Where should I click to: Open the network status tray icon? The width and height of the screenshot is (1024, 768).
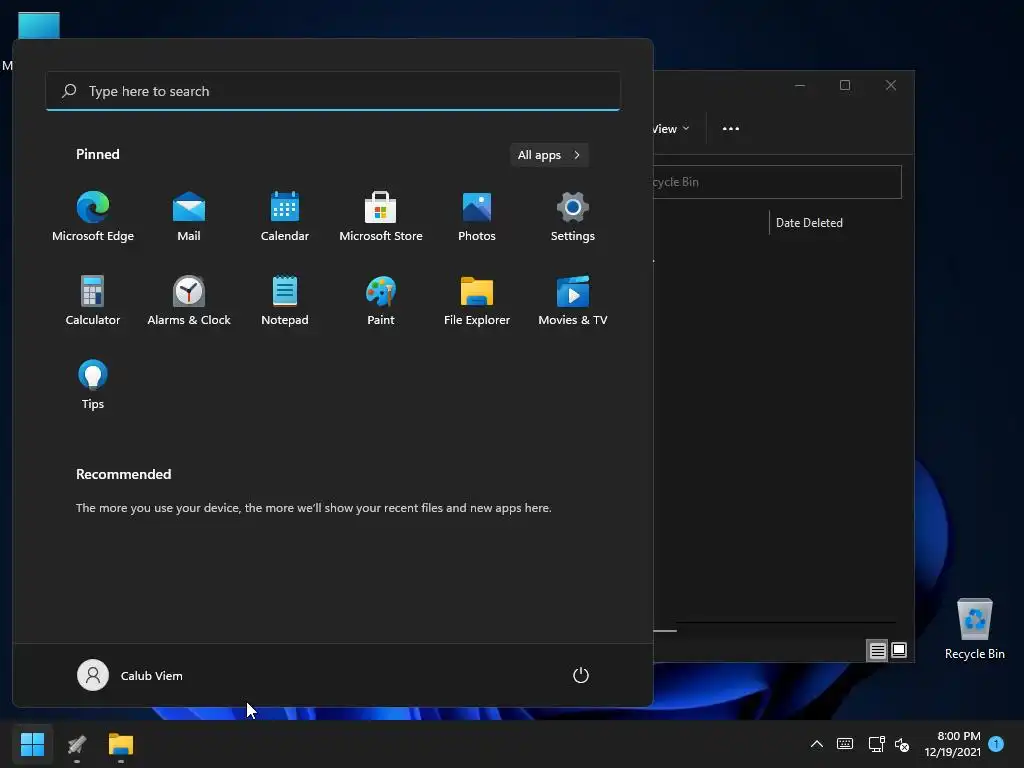coord(876,744)
